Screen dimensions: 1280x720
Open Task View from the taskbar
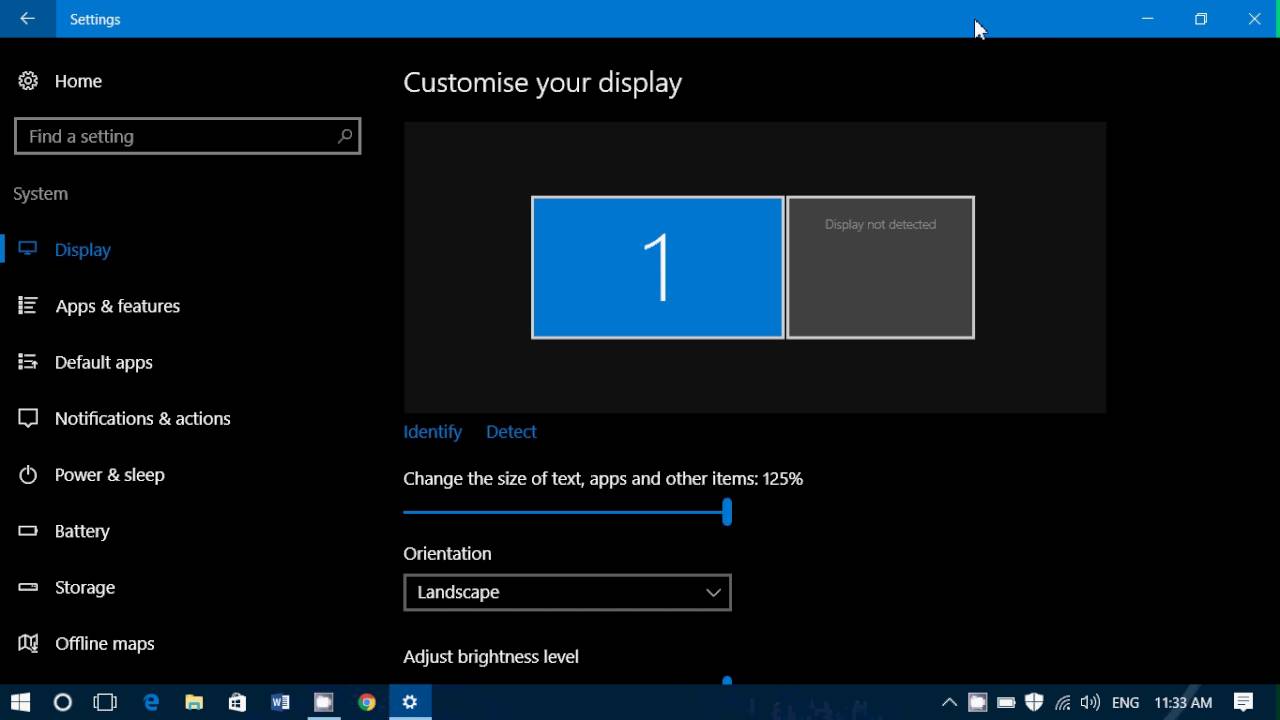(105, 702)
